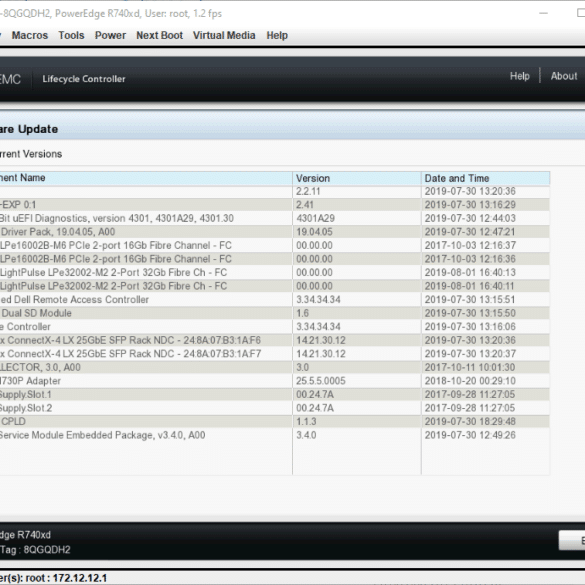Screen dimensions: 585x585
Task: Open the Next Boot menu
Action: (x=159, y=35)
